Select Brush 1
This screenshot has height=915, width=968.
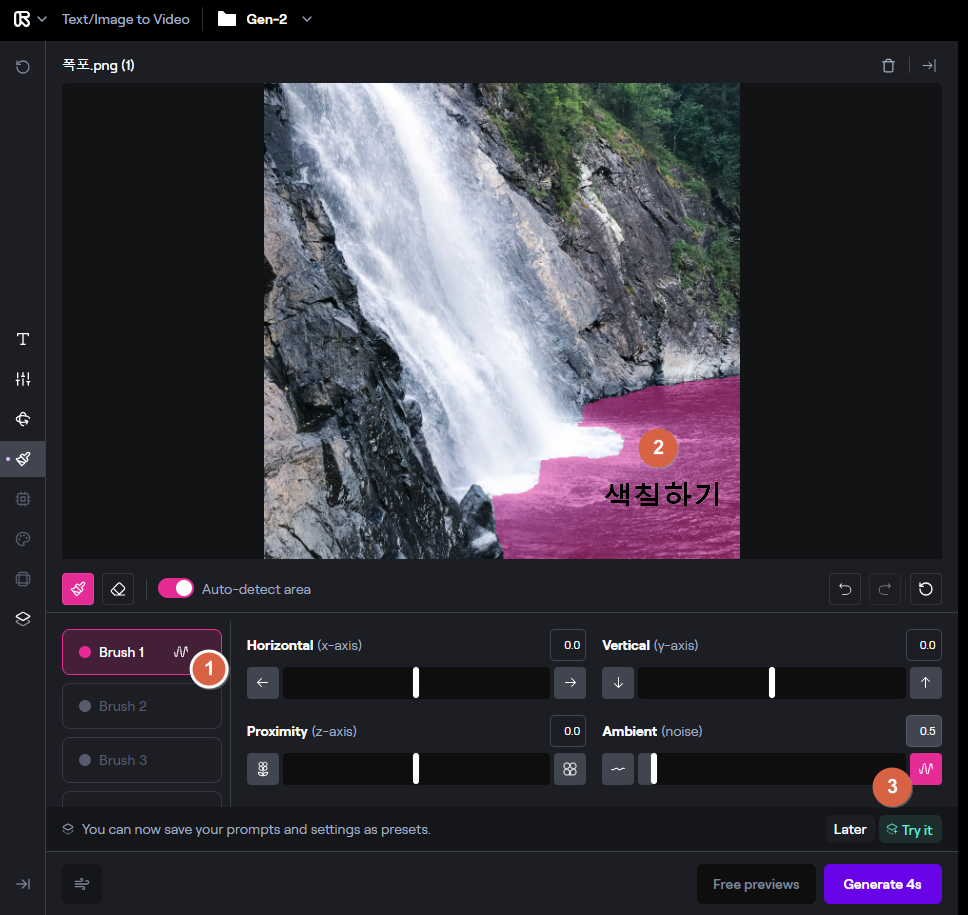142,652
